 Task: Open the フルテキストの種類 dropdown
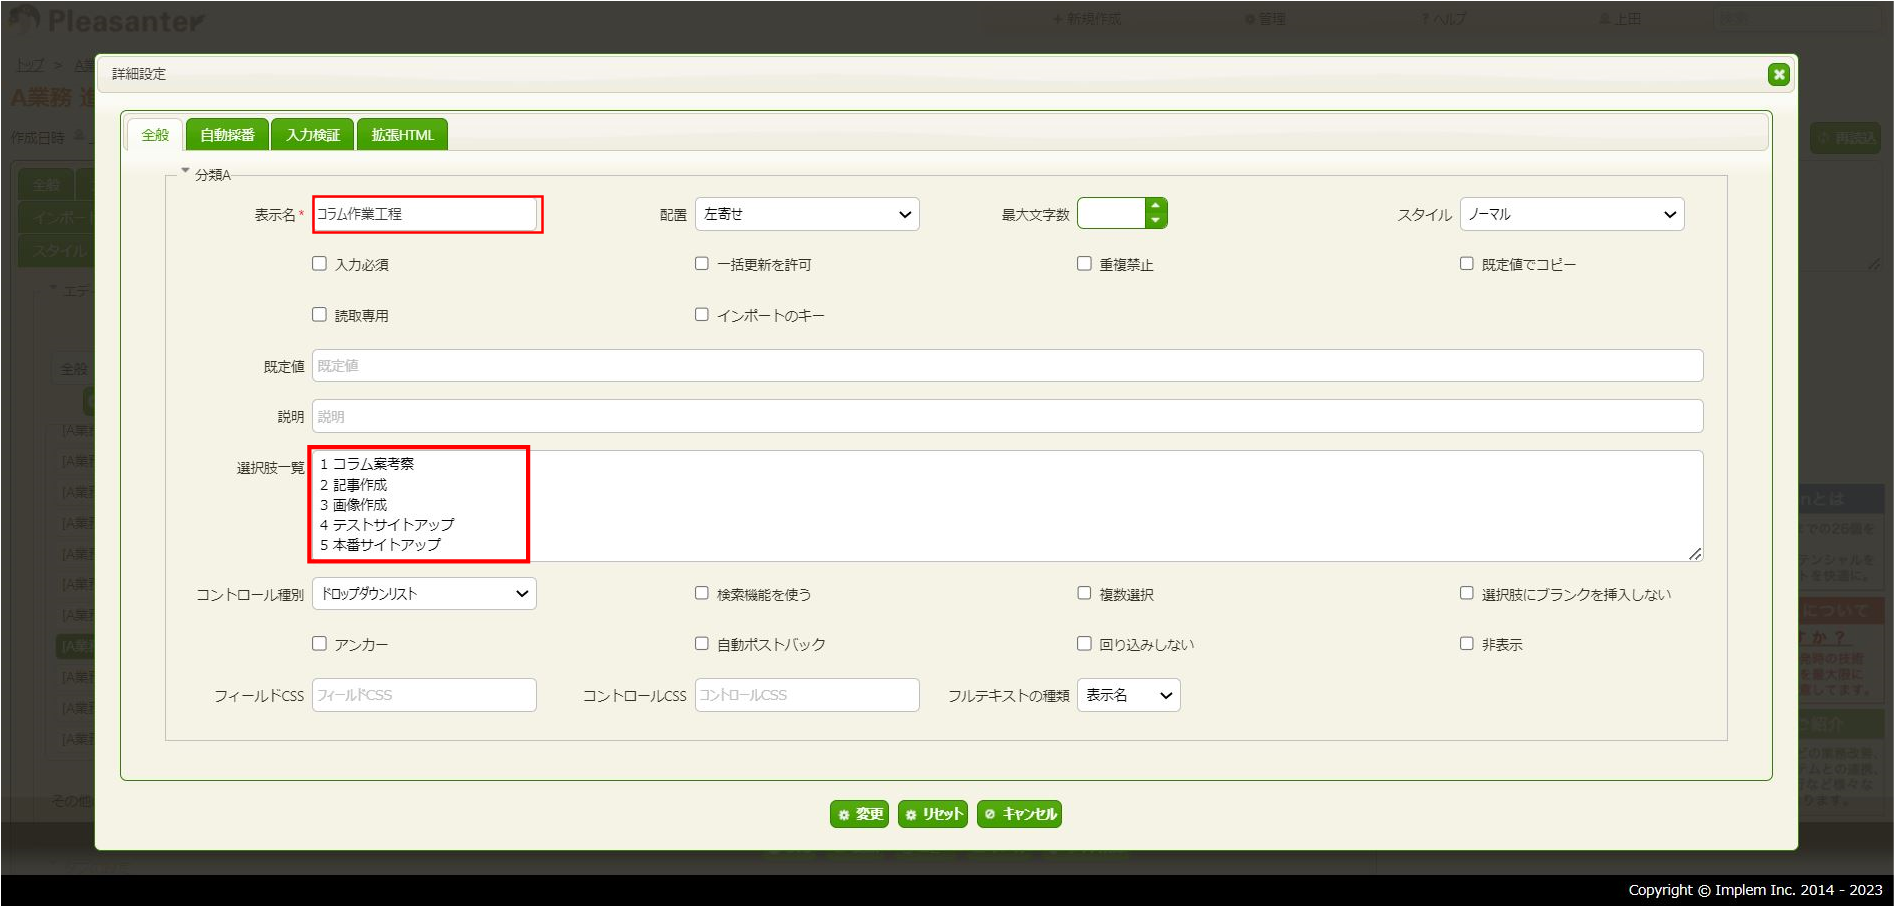coord(1129,695)
